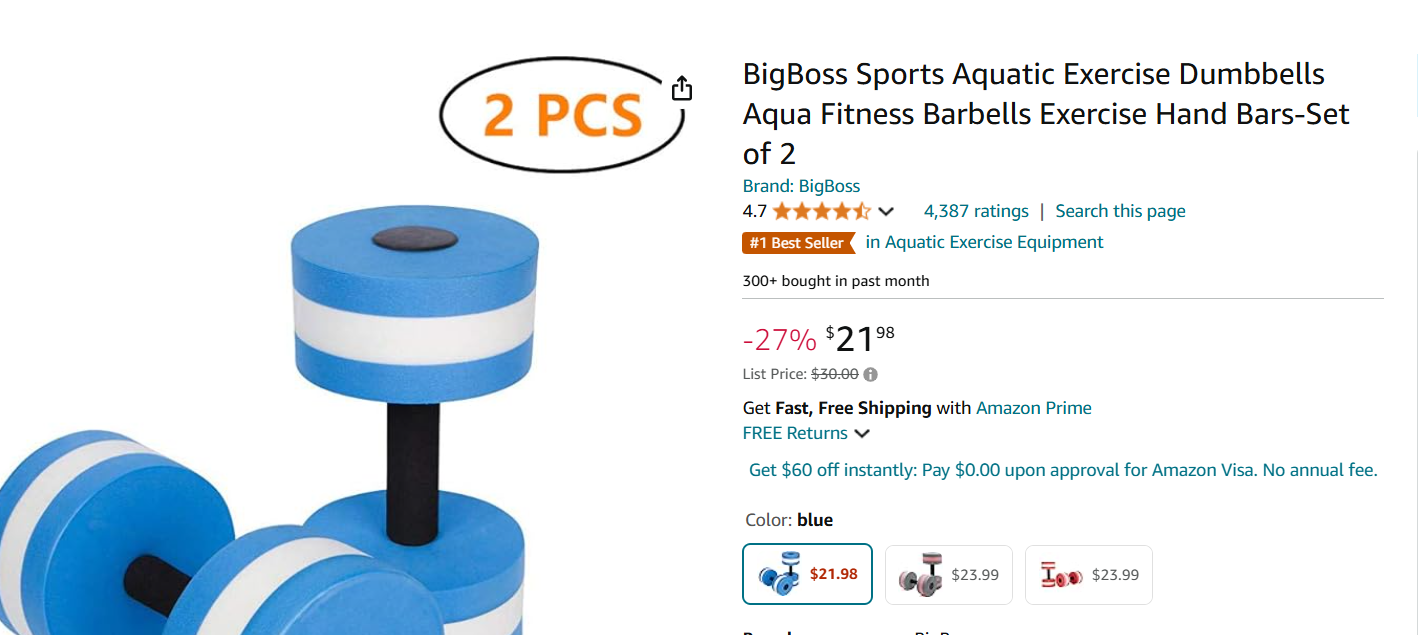Click the info icon beside List Price

[871, 375]
